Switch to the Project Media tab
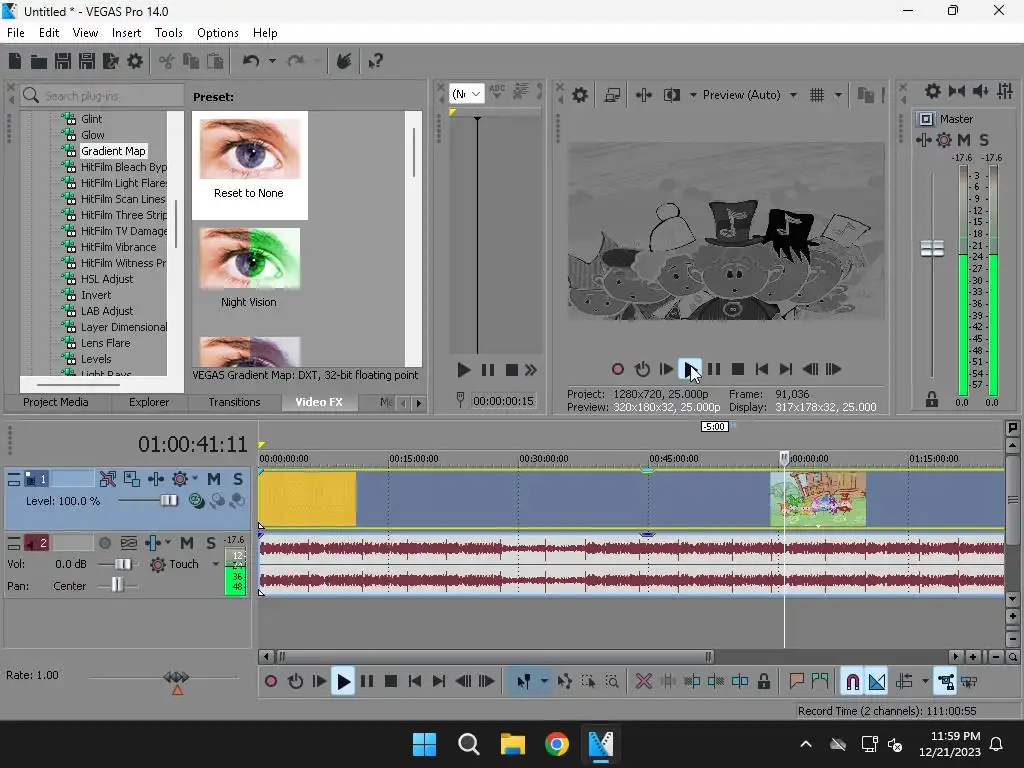The width and height of the screenshot is (1024, 768). [56, 402]
